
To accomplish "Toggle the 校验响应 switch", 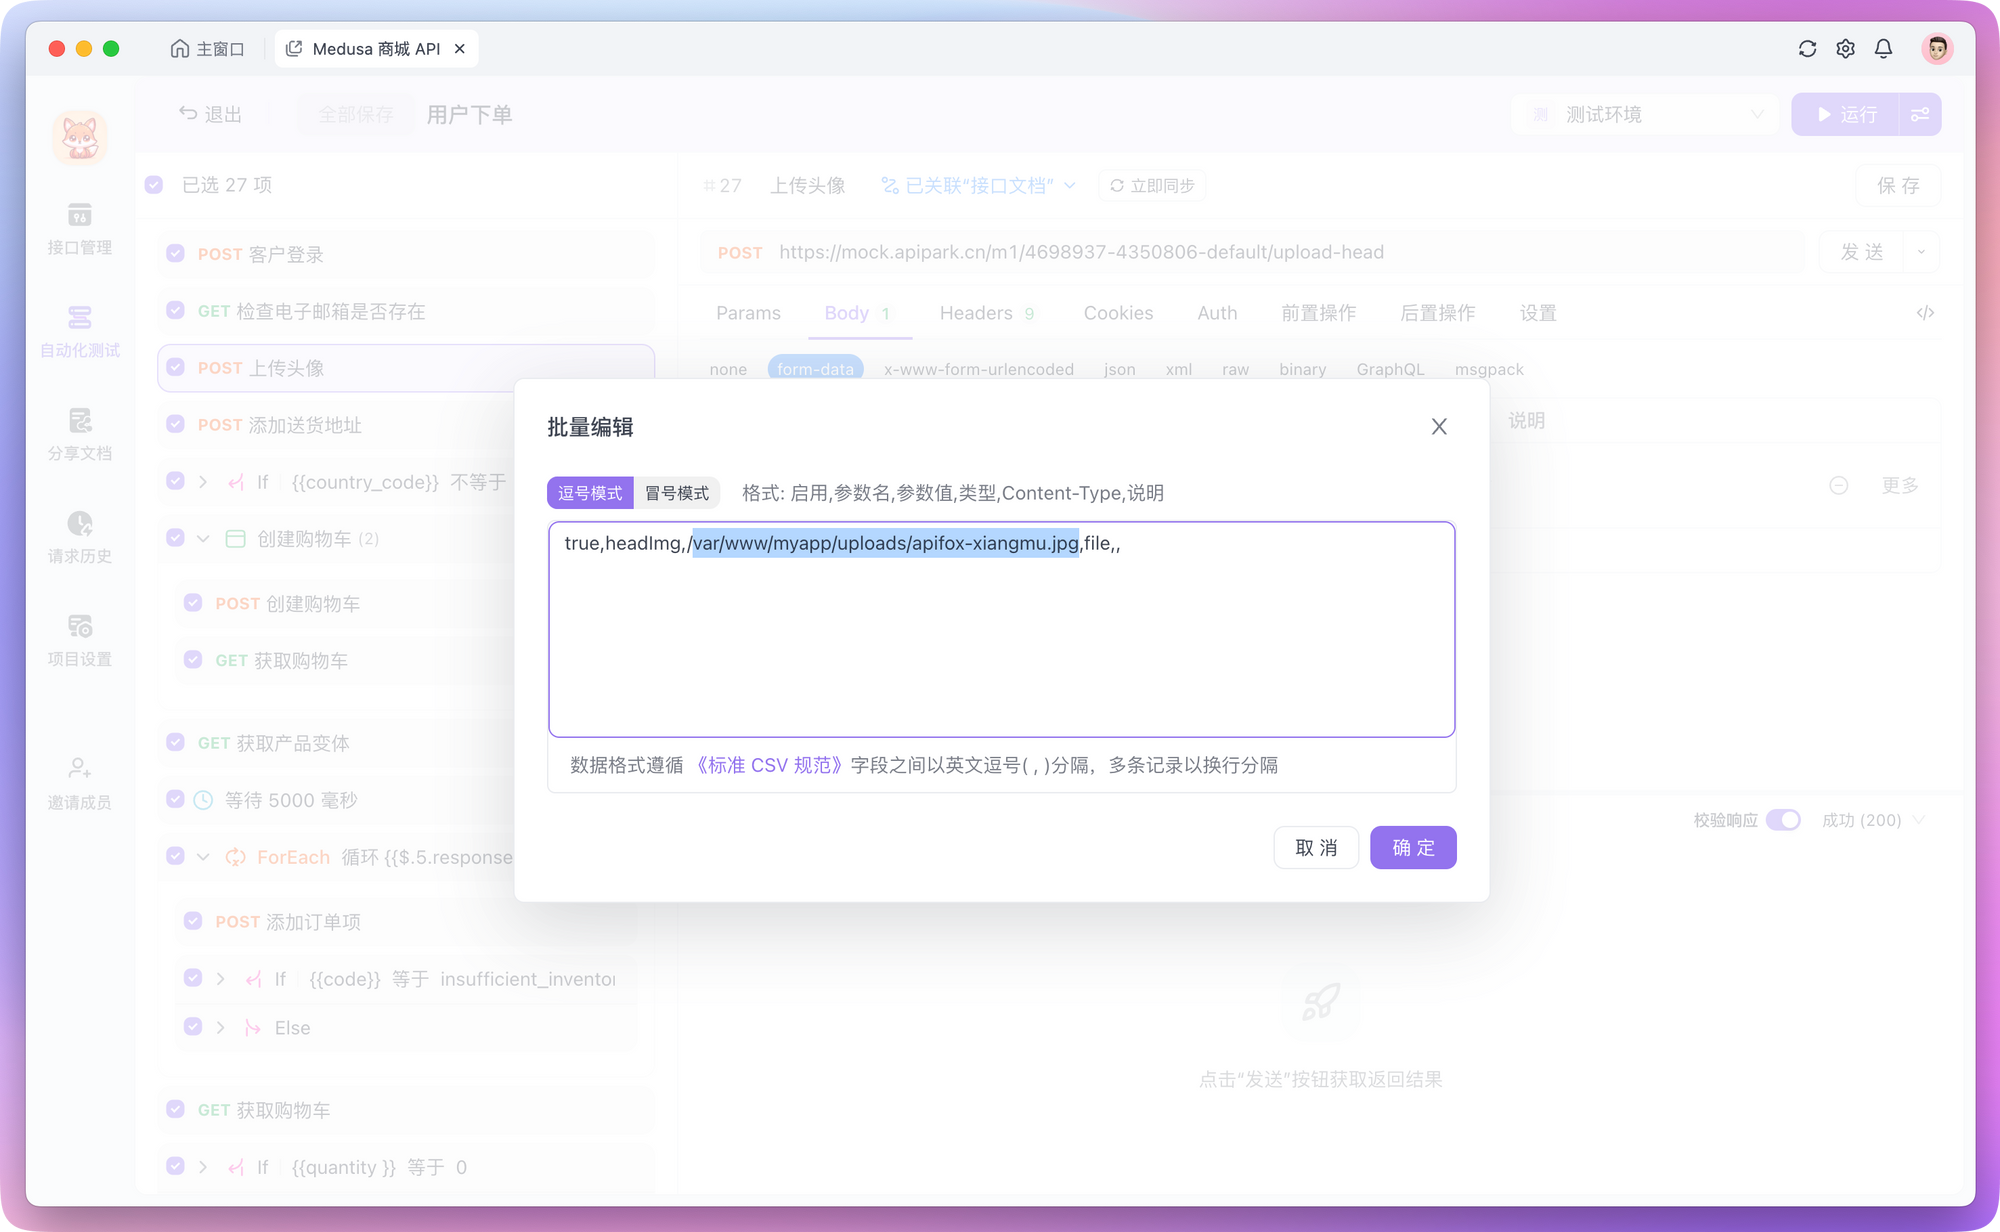I will pyautogui.click(x=1783, y=820).
